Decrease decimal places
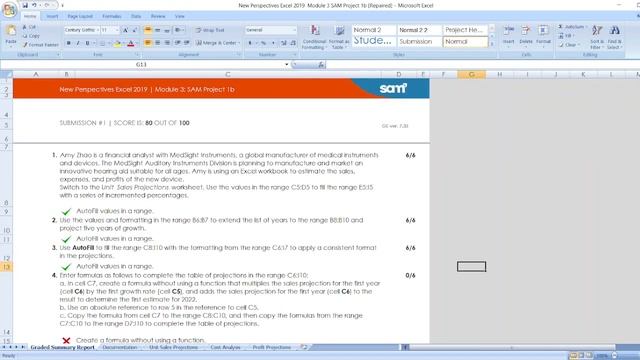This screenshot has height=360, width=640. tap(293, 43)
